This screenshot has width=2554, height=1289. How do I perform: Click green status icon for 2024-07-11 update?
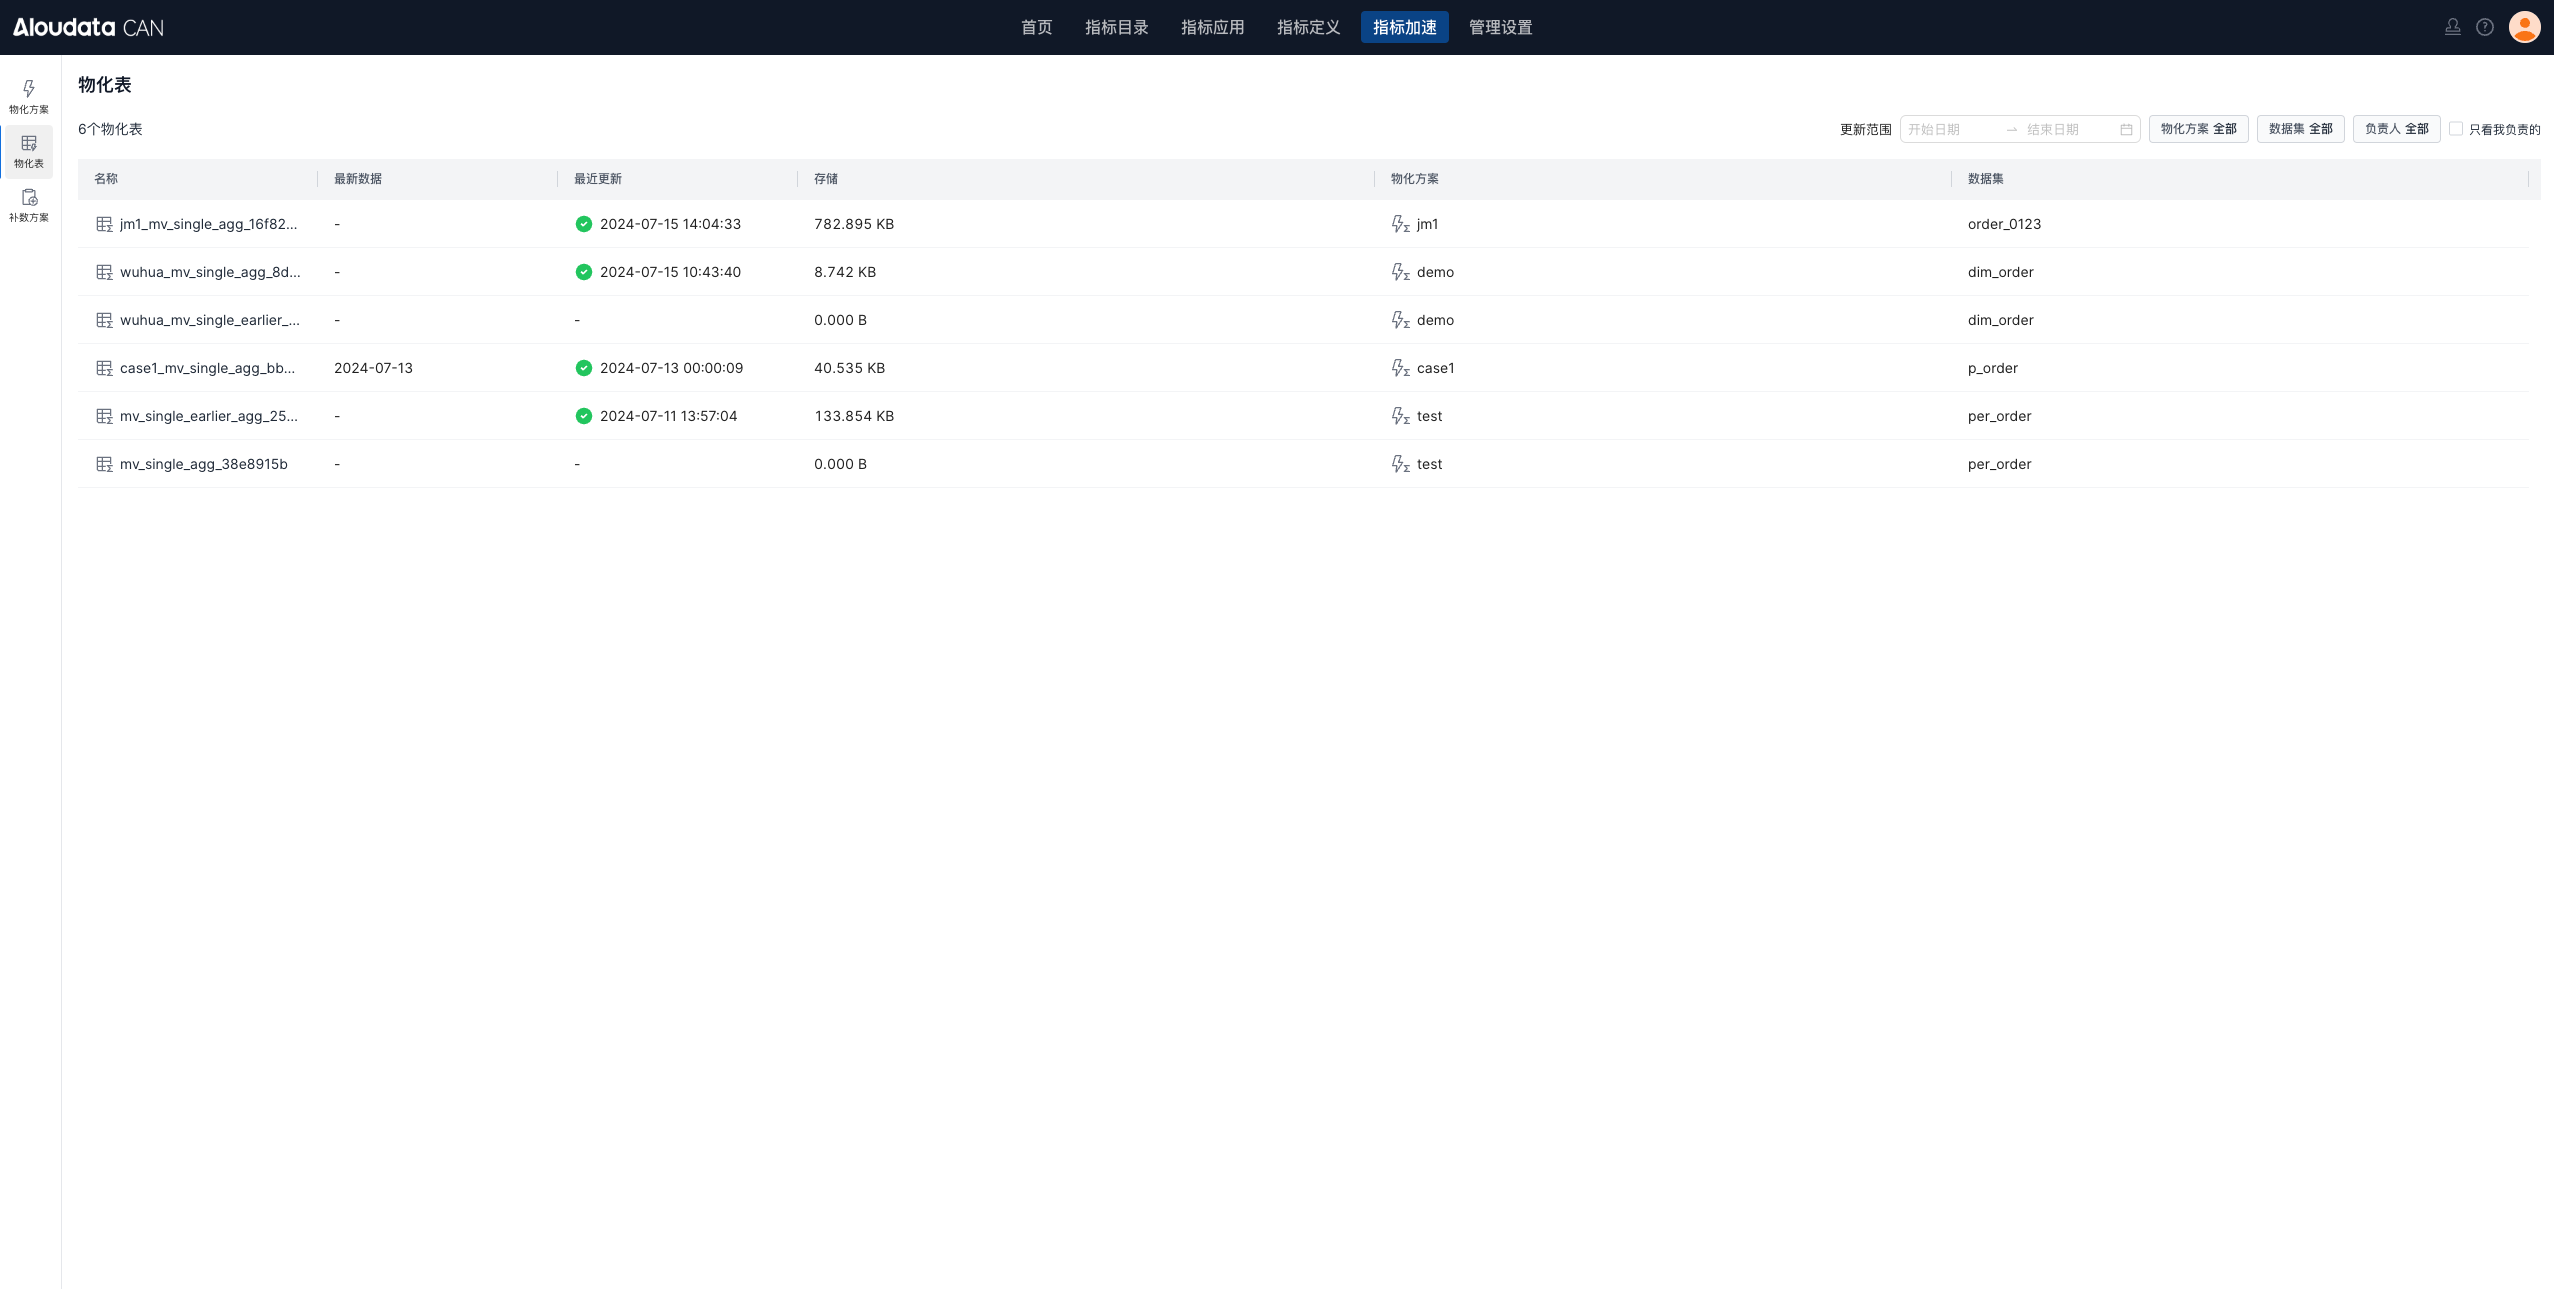[584, 416]
